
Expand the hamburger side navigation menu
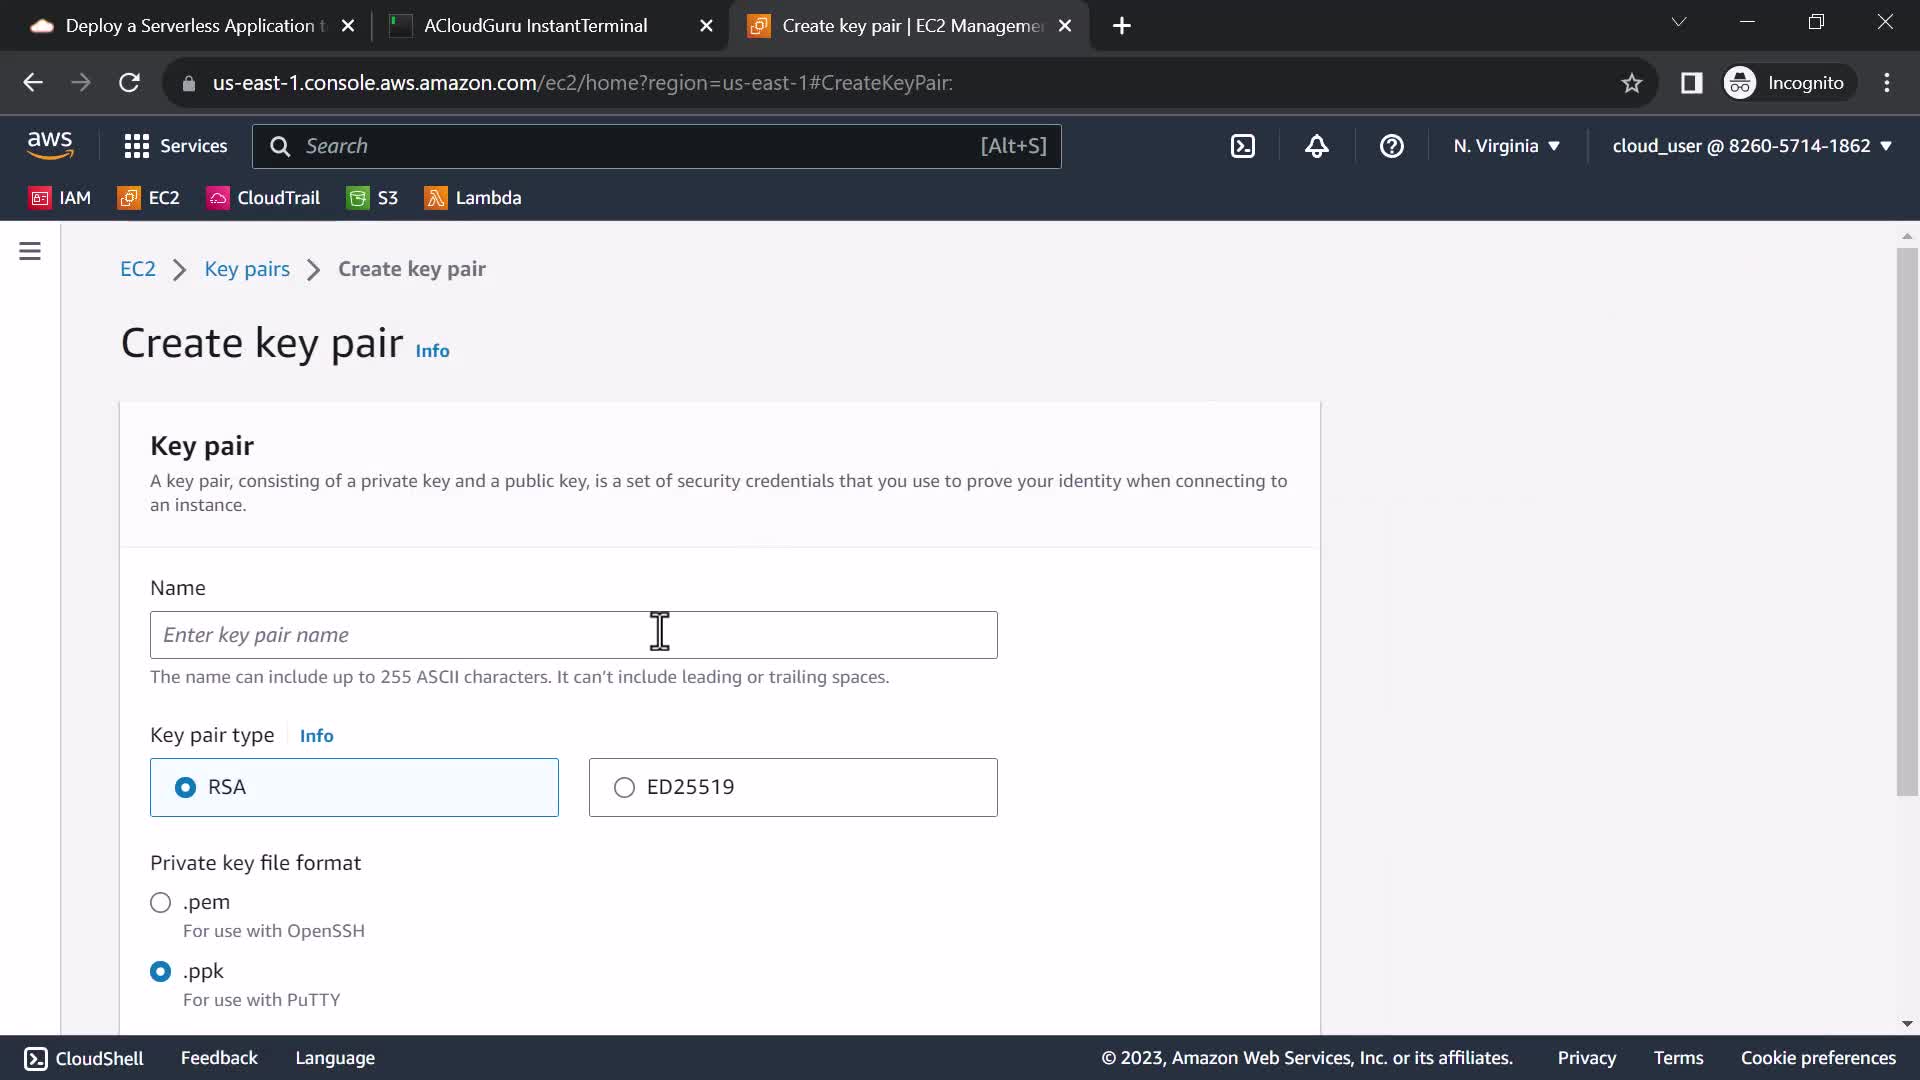tap(30, 251)
